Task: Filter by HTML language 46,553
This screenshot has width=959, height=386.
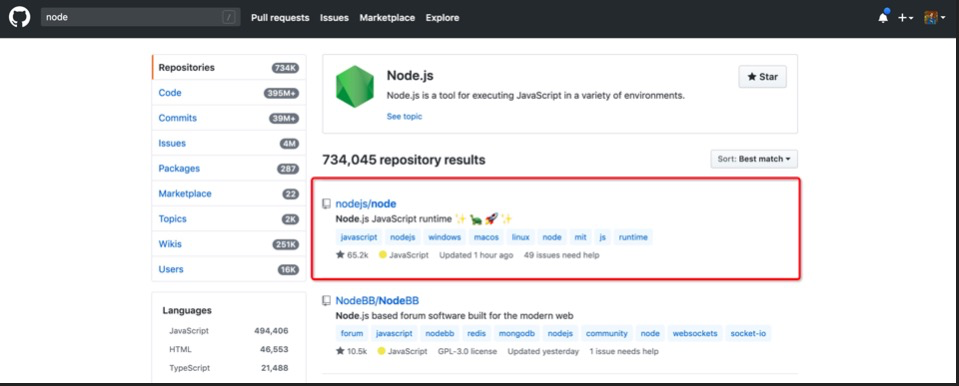Action: click(229, 349)
